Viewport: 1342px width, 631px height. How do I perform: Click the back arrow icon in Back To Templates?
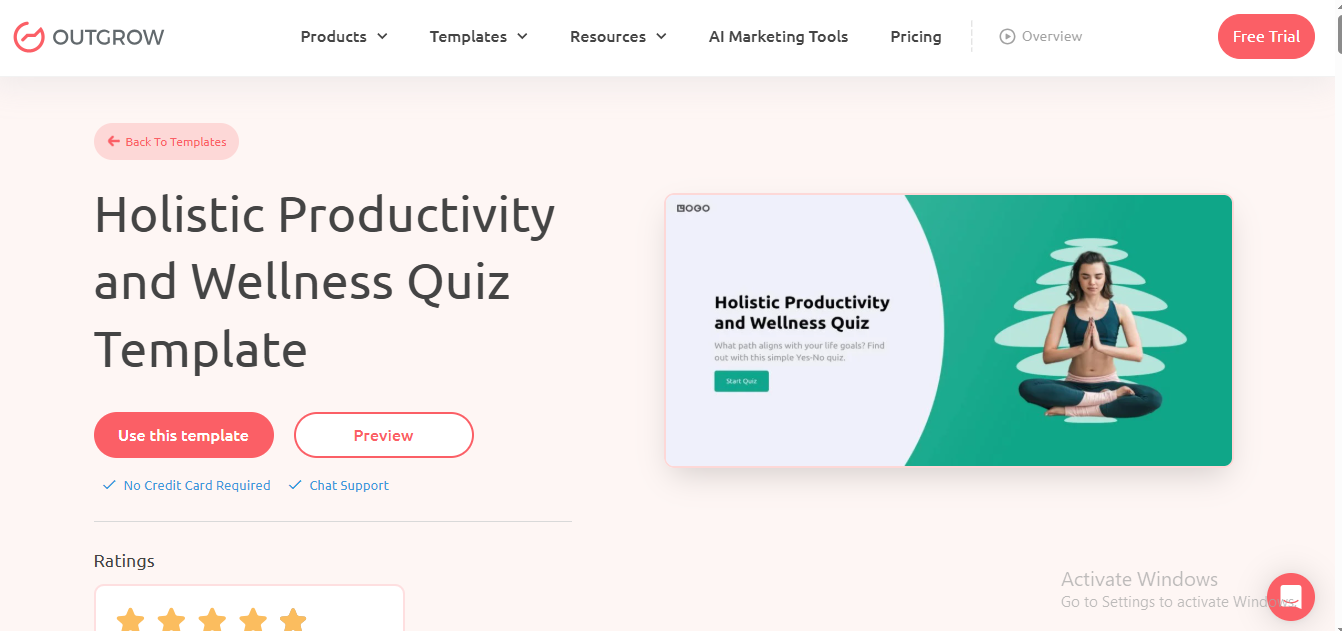(114, 142)
